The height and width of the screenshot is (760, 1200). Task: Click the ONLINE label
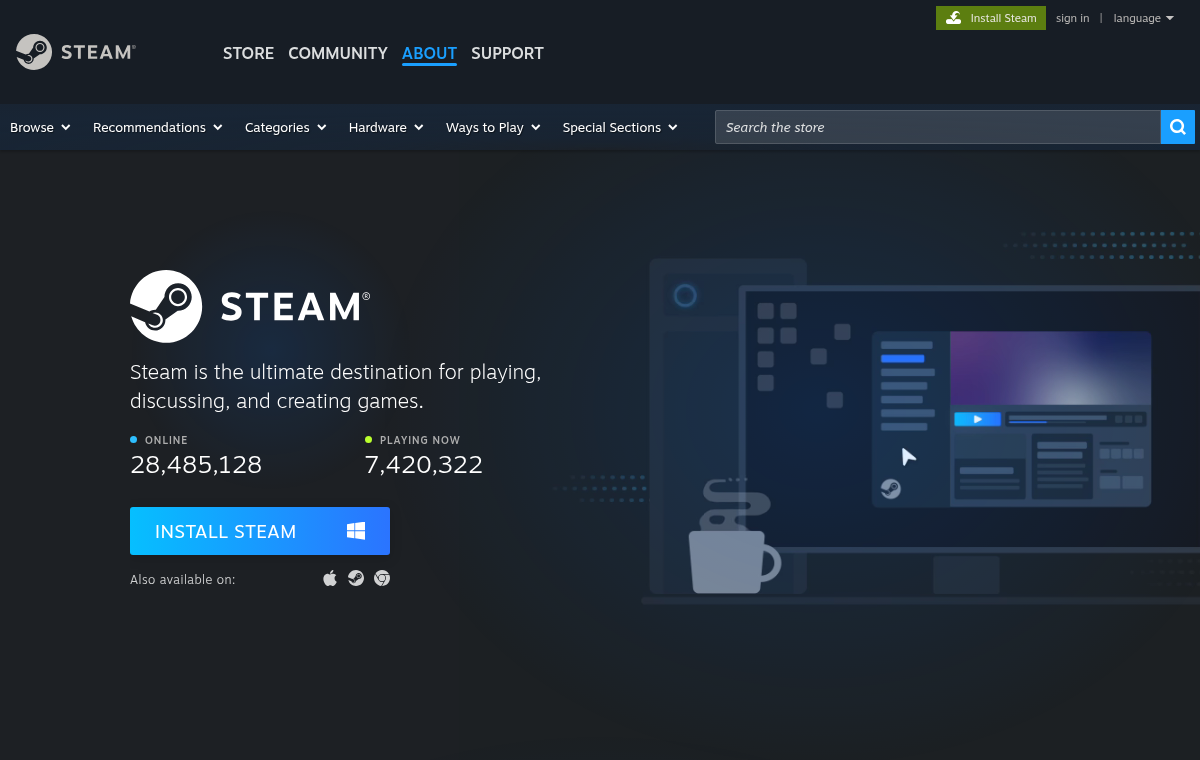tap(166, 440)
